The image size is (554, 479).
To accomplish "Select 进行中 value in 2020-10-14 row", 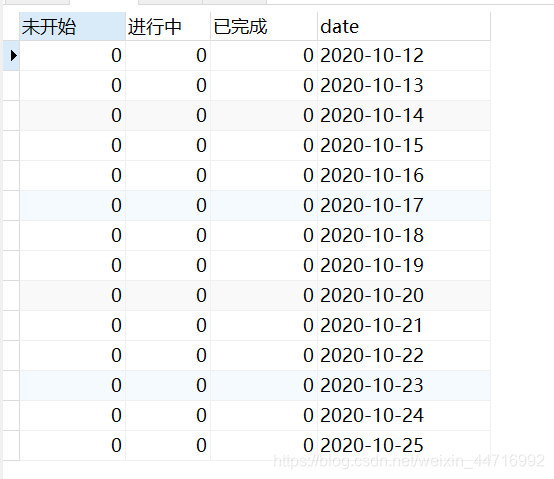I will tap(168, 116).
